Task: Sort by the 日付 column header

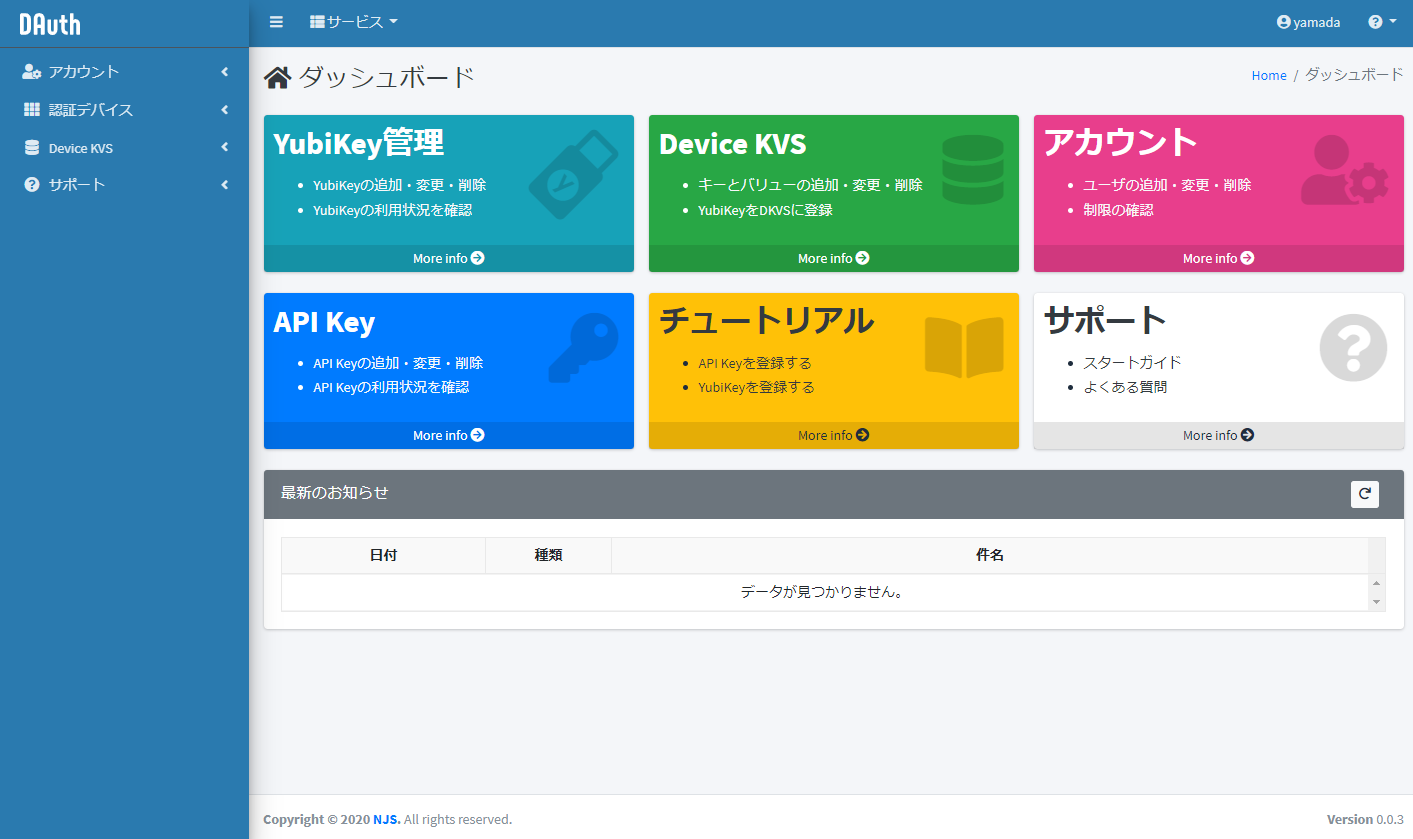Action: pyautogui.click(x=383, y=555)
